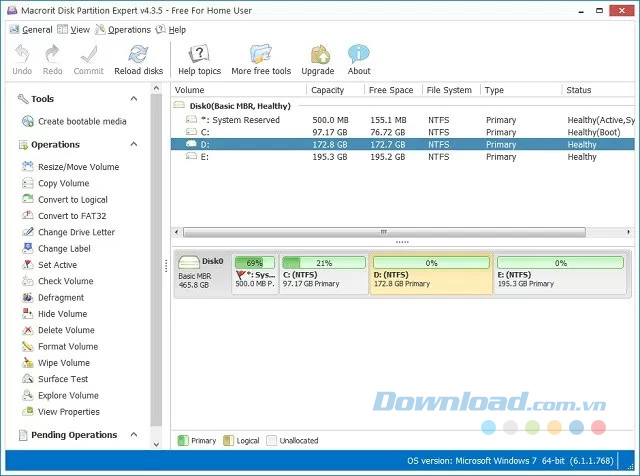Image resolution: width=640 pixels, height=476 pixels.
Task: Click Create bootable media icon
Action: click(x=28, y=121)
